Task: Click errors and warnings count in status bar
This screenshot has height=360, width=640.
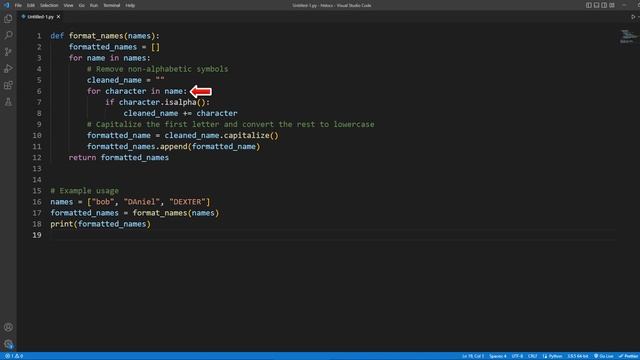Action: click(14, 356)
